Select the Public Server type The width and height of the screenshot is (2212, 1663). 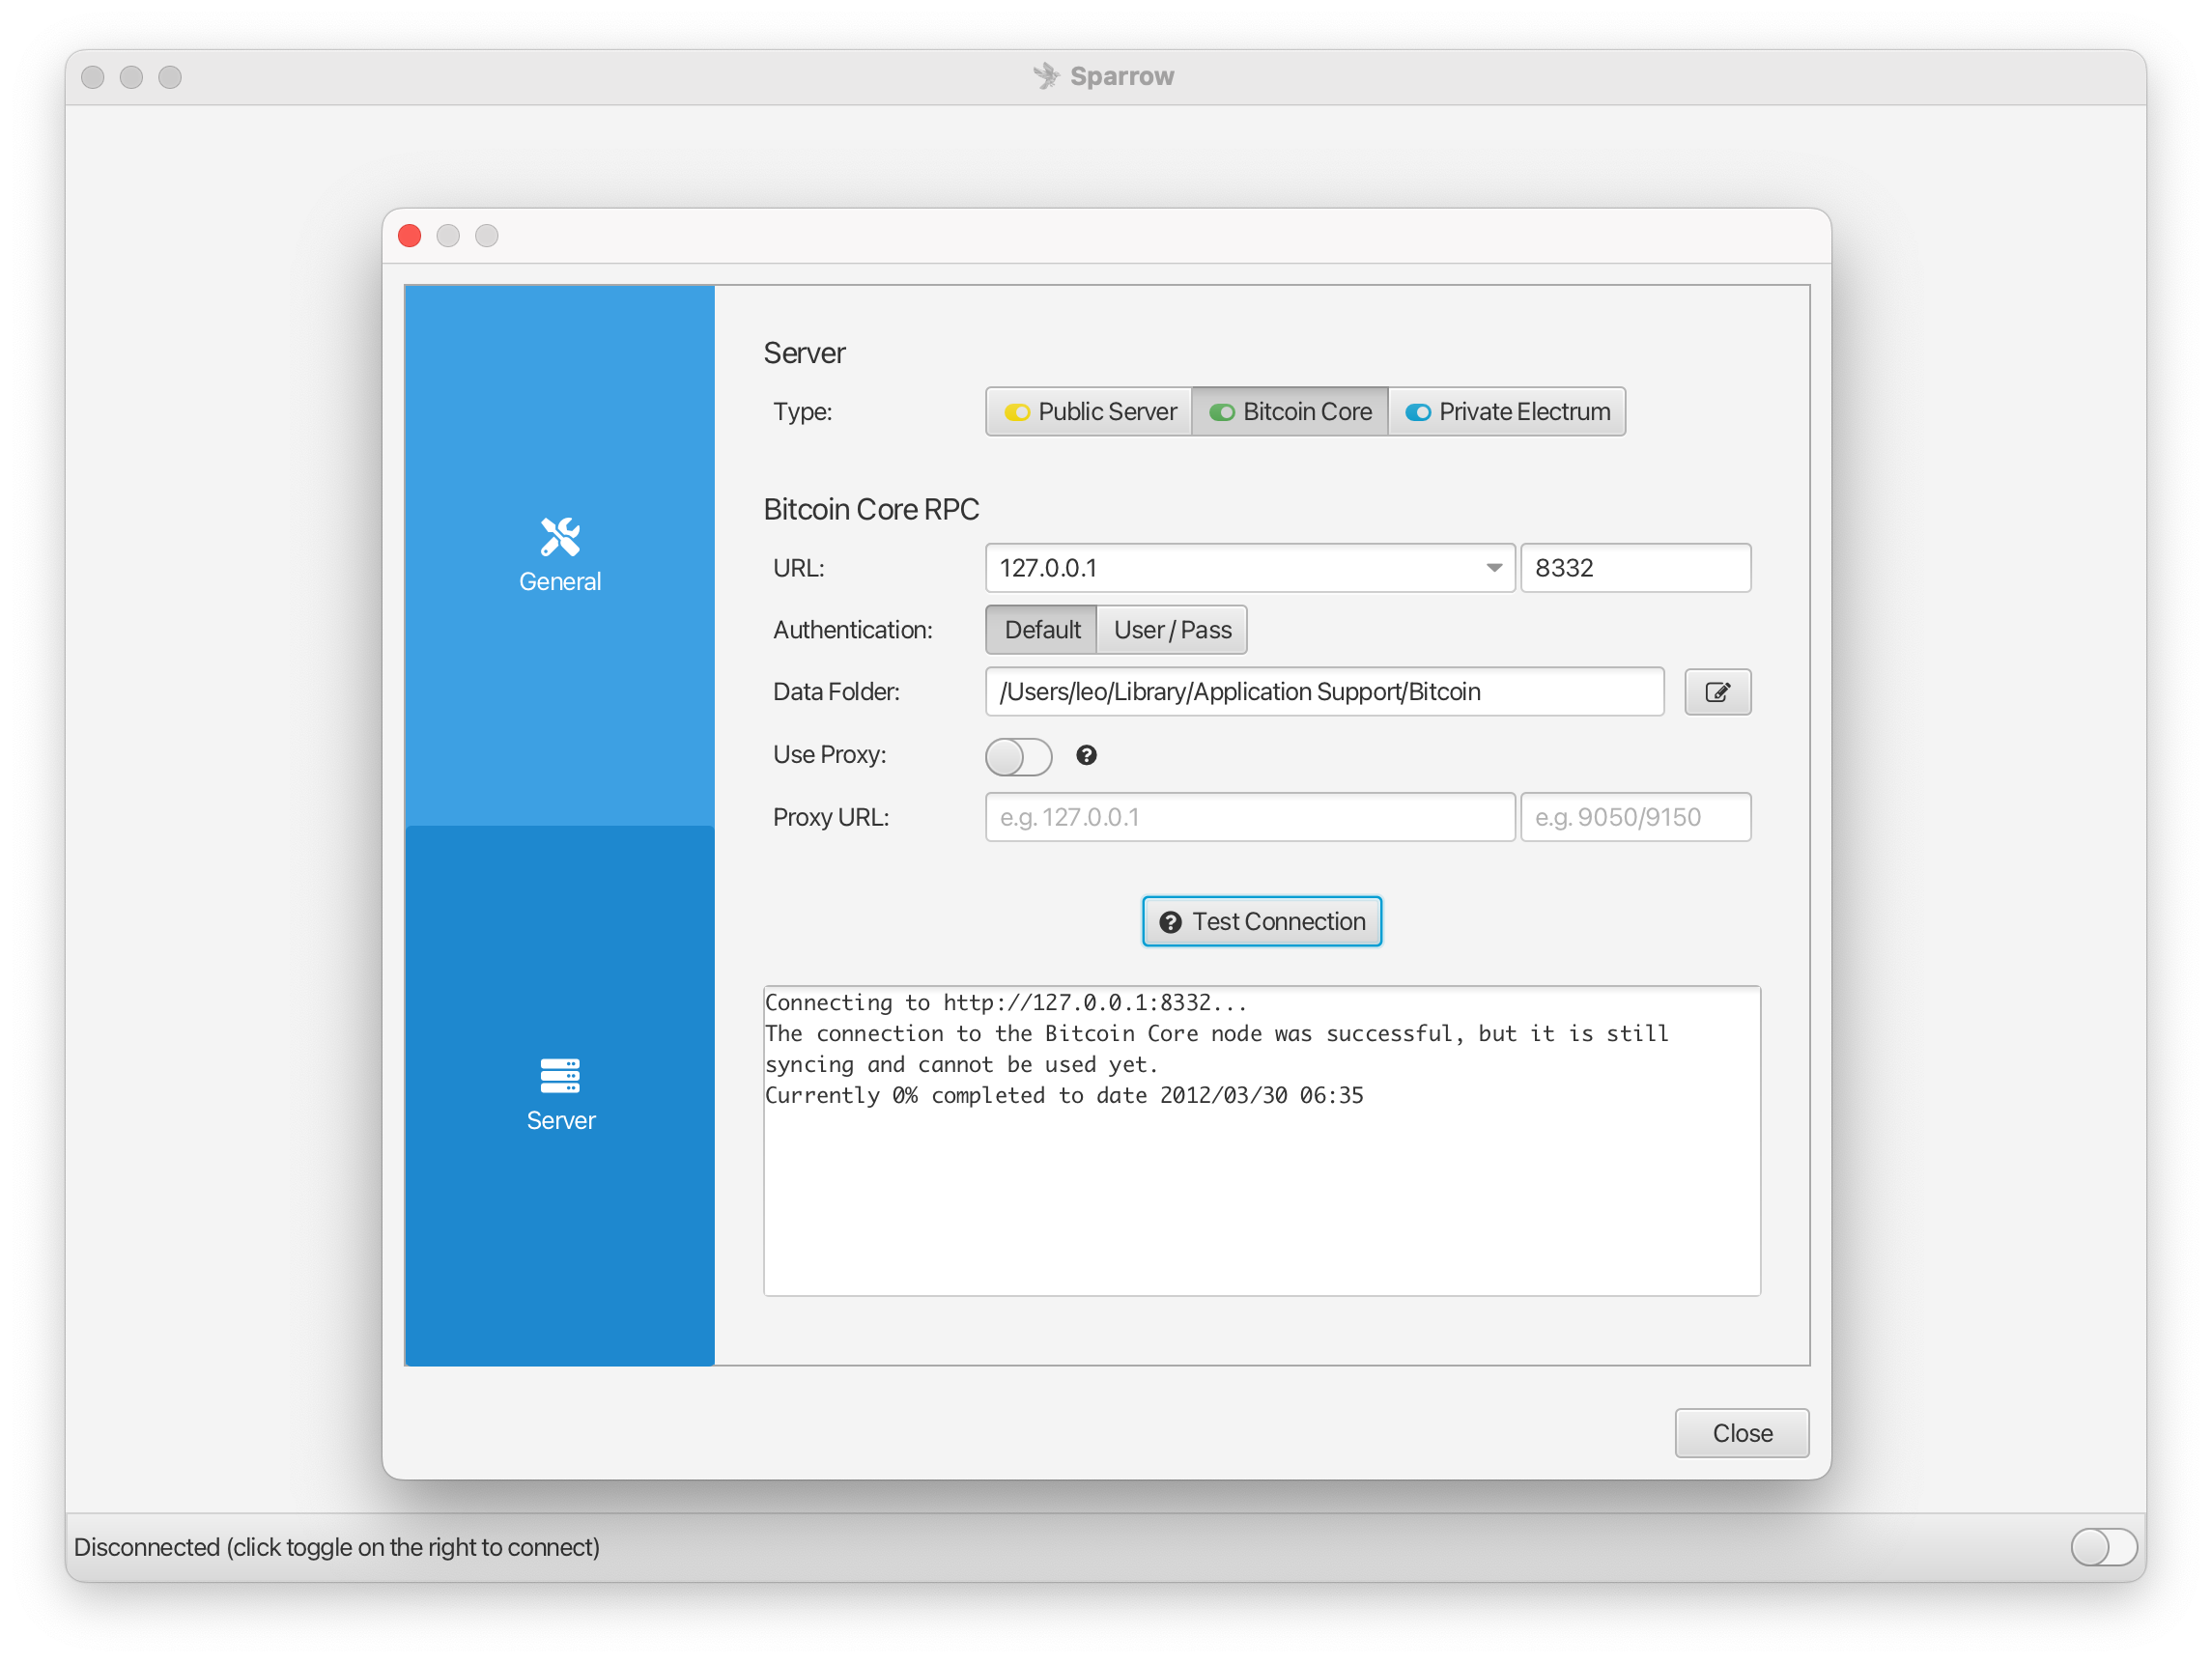(x=1089, y=412)
